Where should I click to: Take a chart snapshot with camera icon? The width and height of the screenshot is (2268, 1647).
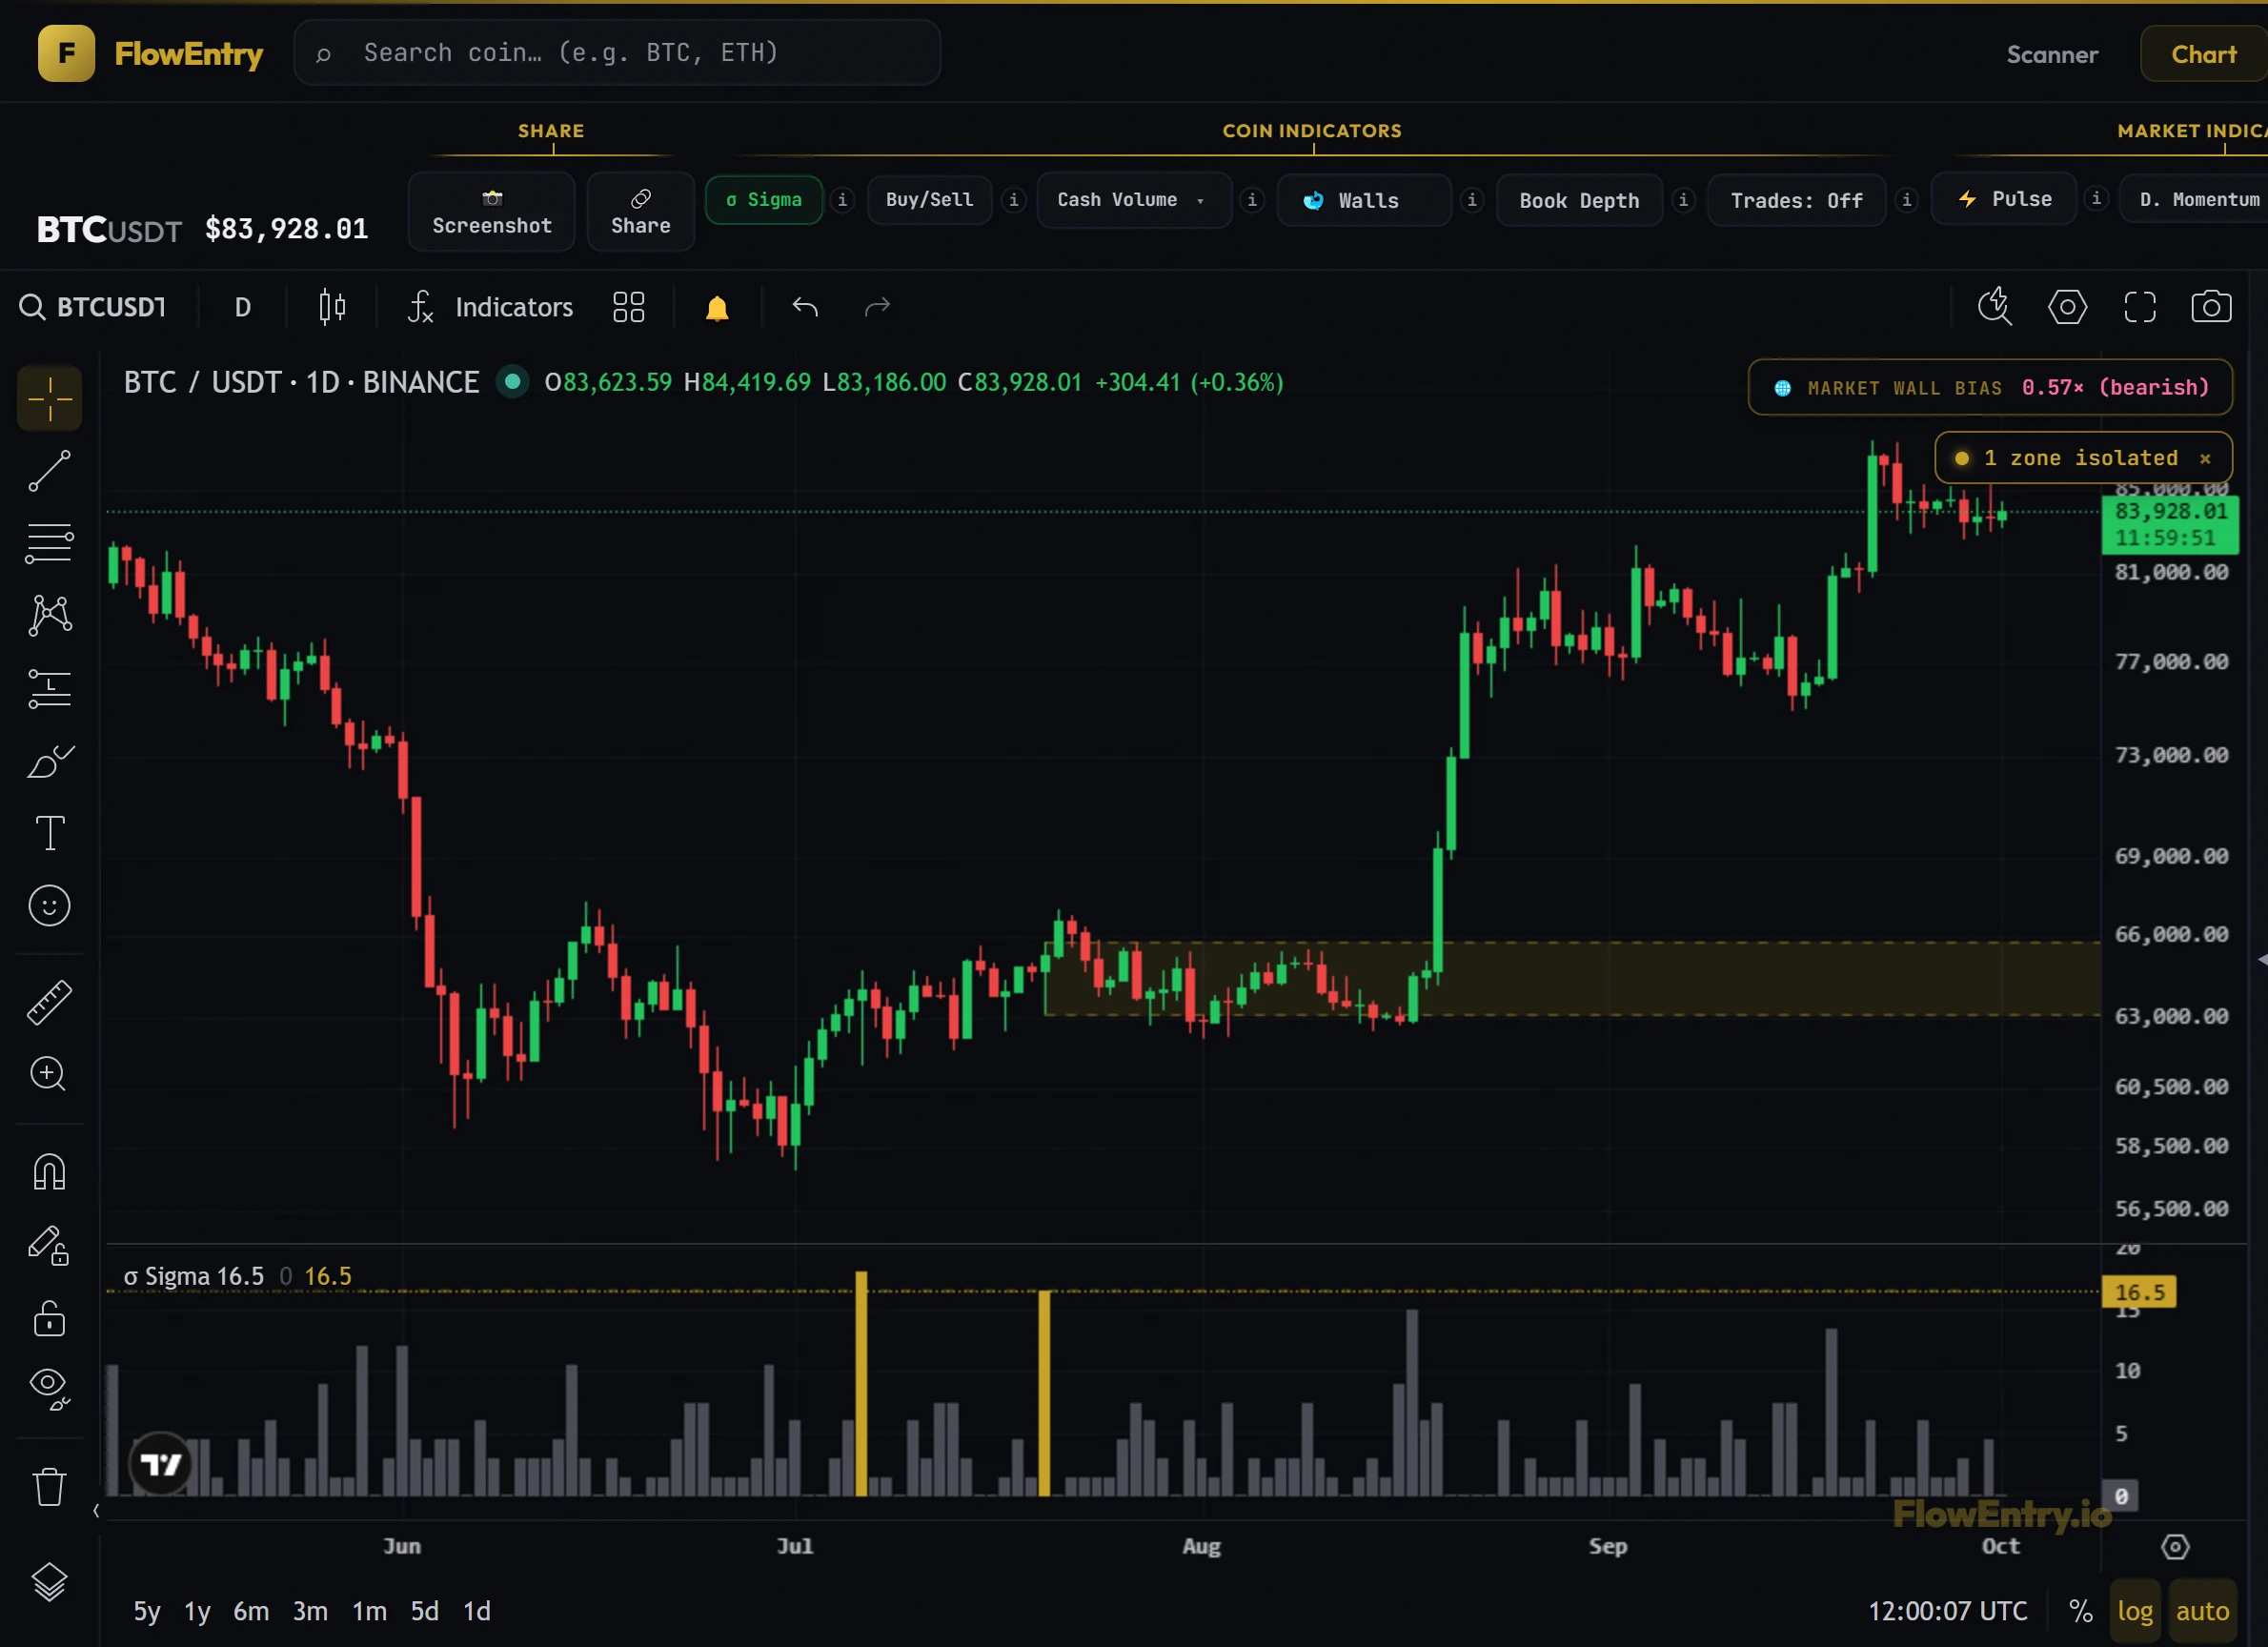pyautogui.click(x=2211, y=307)
